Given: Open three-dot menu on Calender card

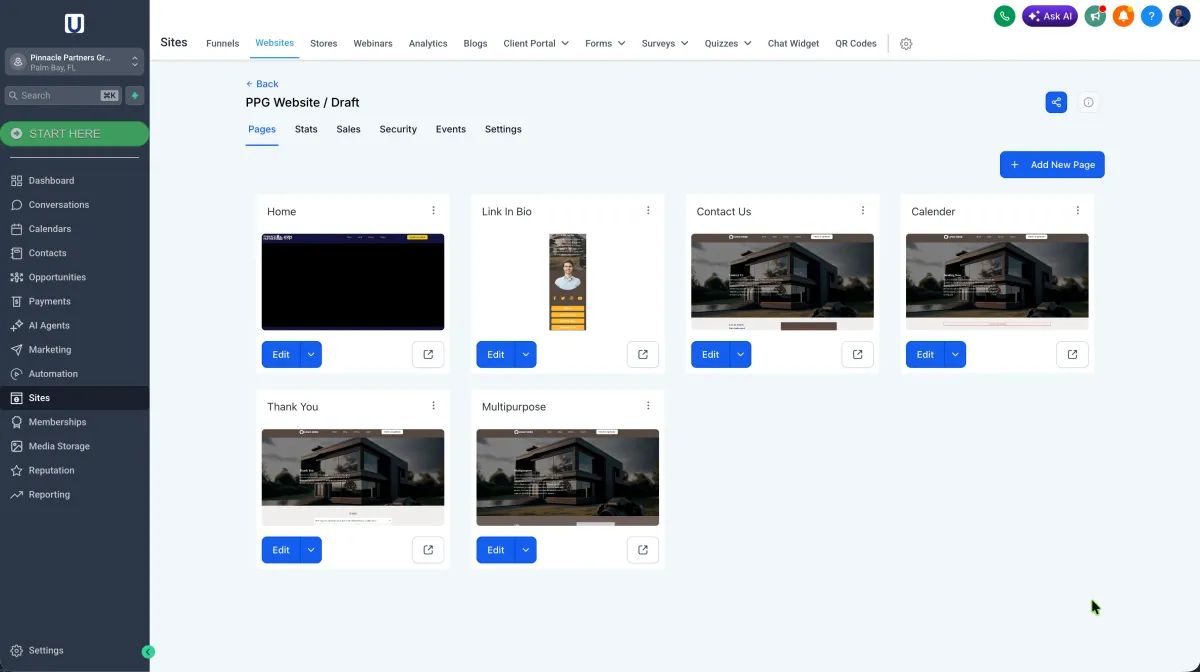Looking at the screenshot, I should point(1077,210).
